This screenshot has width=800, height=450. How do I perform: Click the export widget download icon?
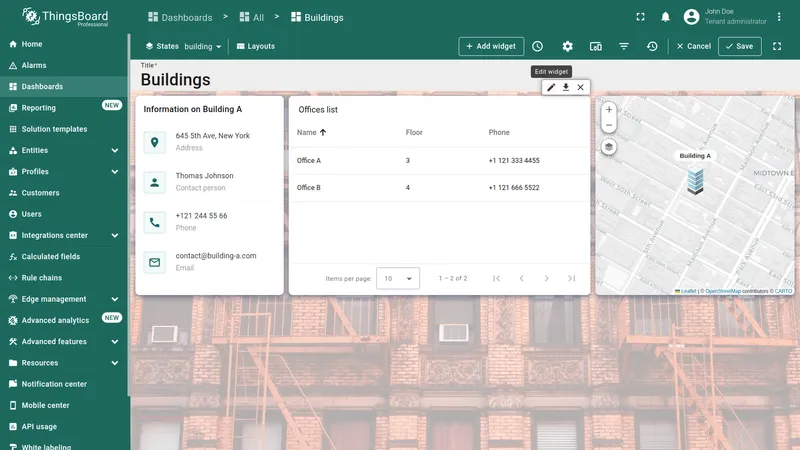(x=566, y=87)
